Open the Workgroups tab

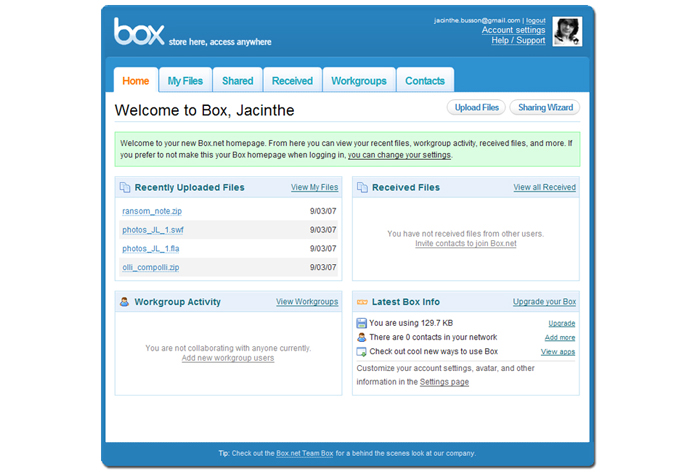359,81
